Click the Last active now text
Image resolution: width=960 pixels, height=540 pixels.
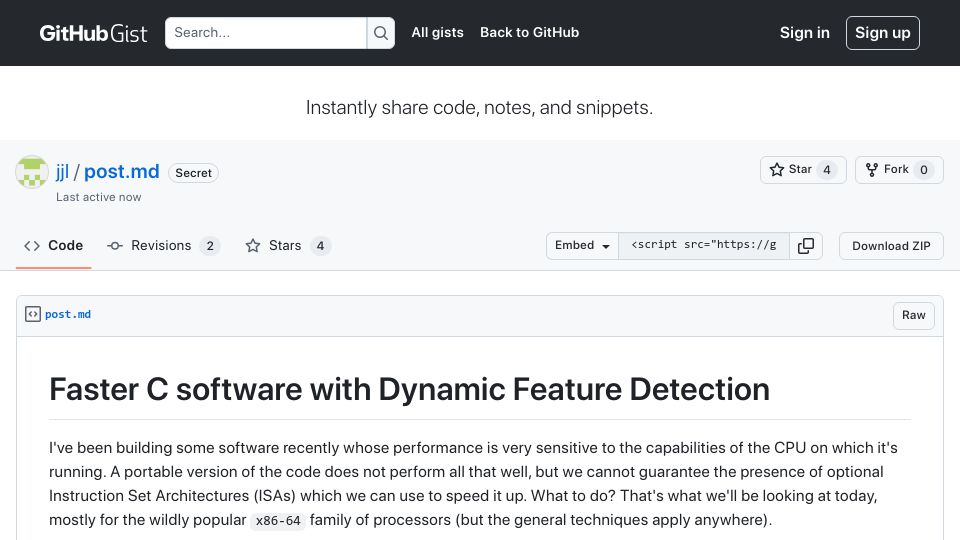pos(99,197)
